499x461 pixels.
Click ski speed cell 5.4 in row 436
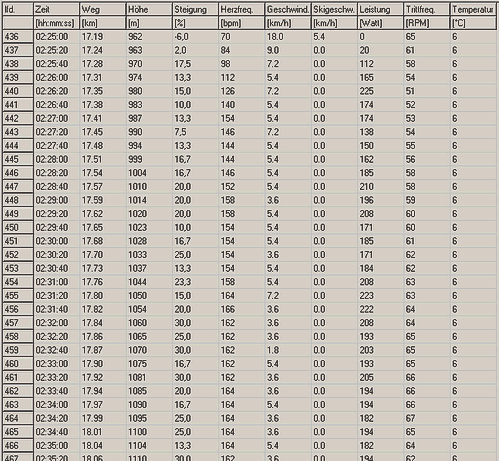click(x=334, y=37)
